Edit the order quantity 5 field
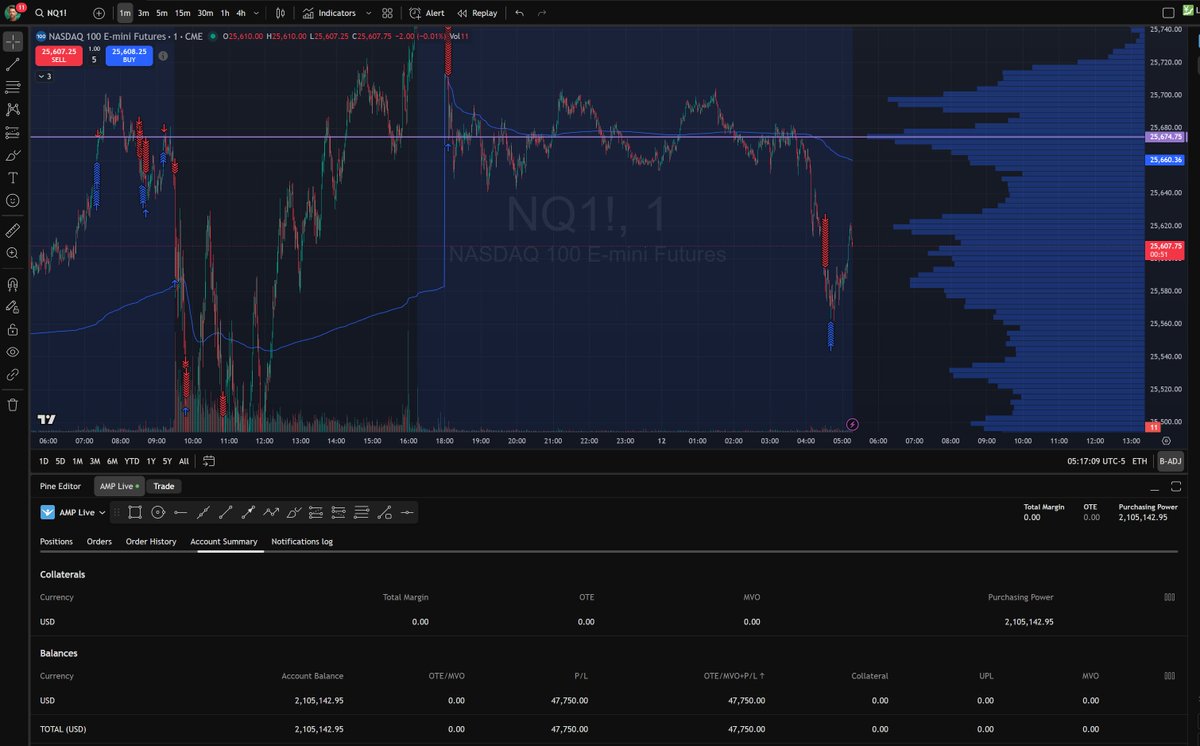Viewport: 1200px width, 746px height. click(x=93, y=59)
